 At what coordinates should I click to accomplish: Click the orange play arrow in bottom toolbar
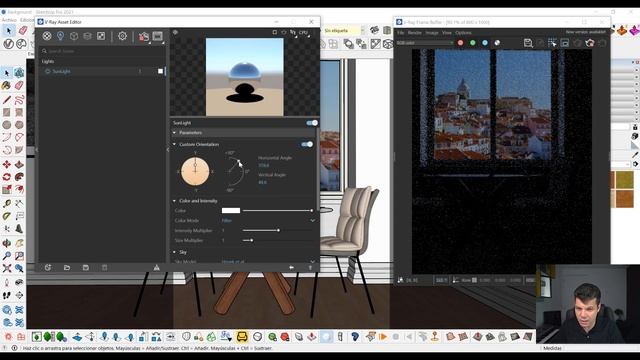(x=383, y=337)
